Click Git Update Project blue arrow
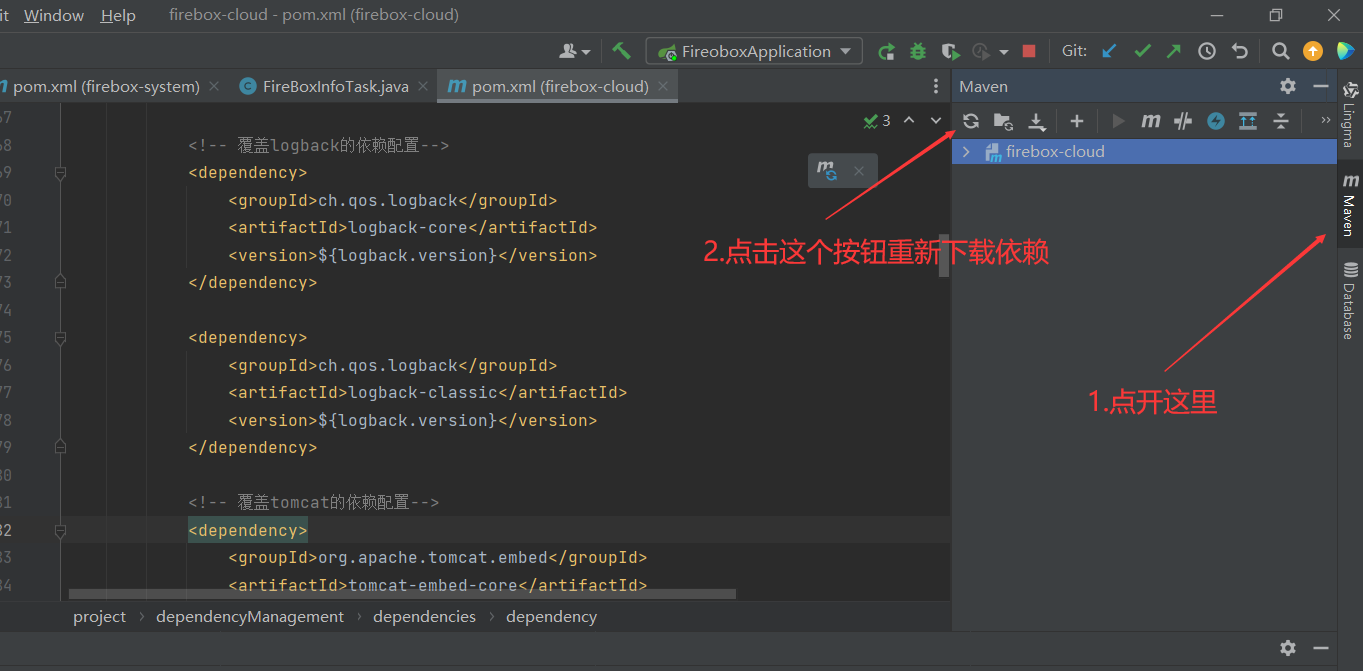Screen dimensions: 1363x671 coord(1108,51)
